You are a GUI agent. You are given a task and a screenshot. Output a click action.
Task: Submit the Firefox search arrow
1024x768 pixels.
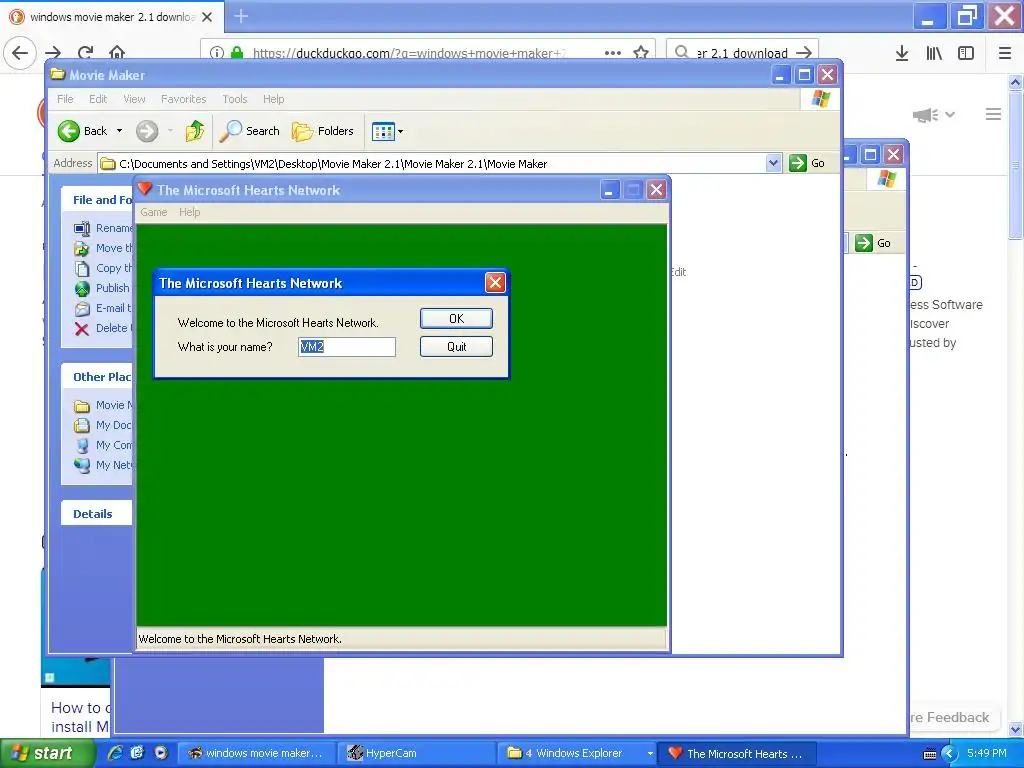805,52
